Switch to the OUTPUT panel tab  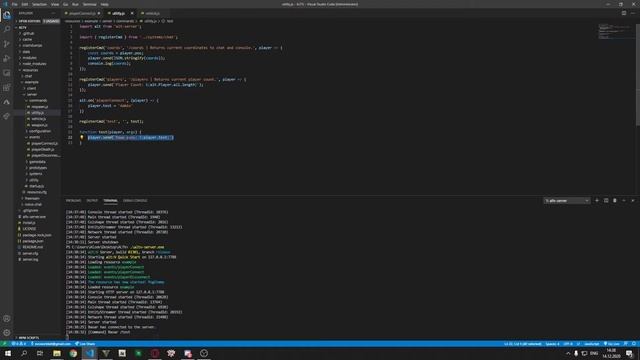92,200
